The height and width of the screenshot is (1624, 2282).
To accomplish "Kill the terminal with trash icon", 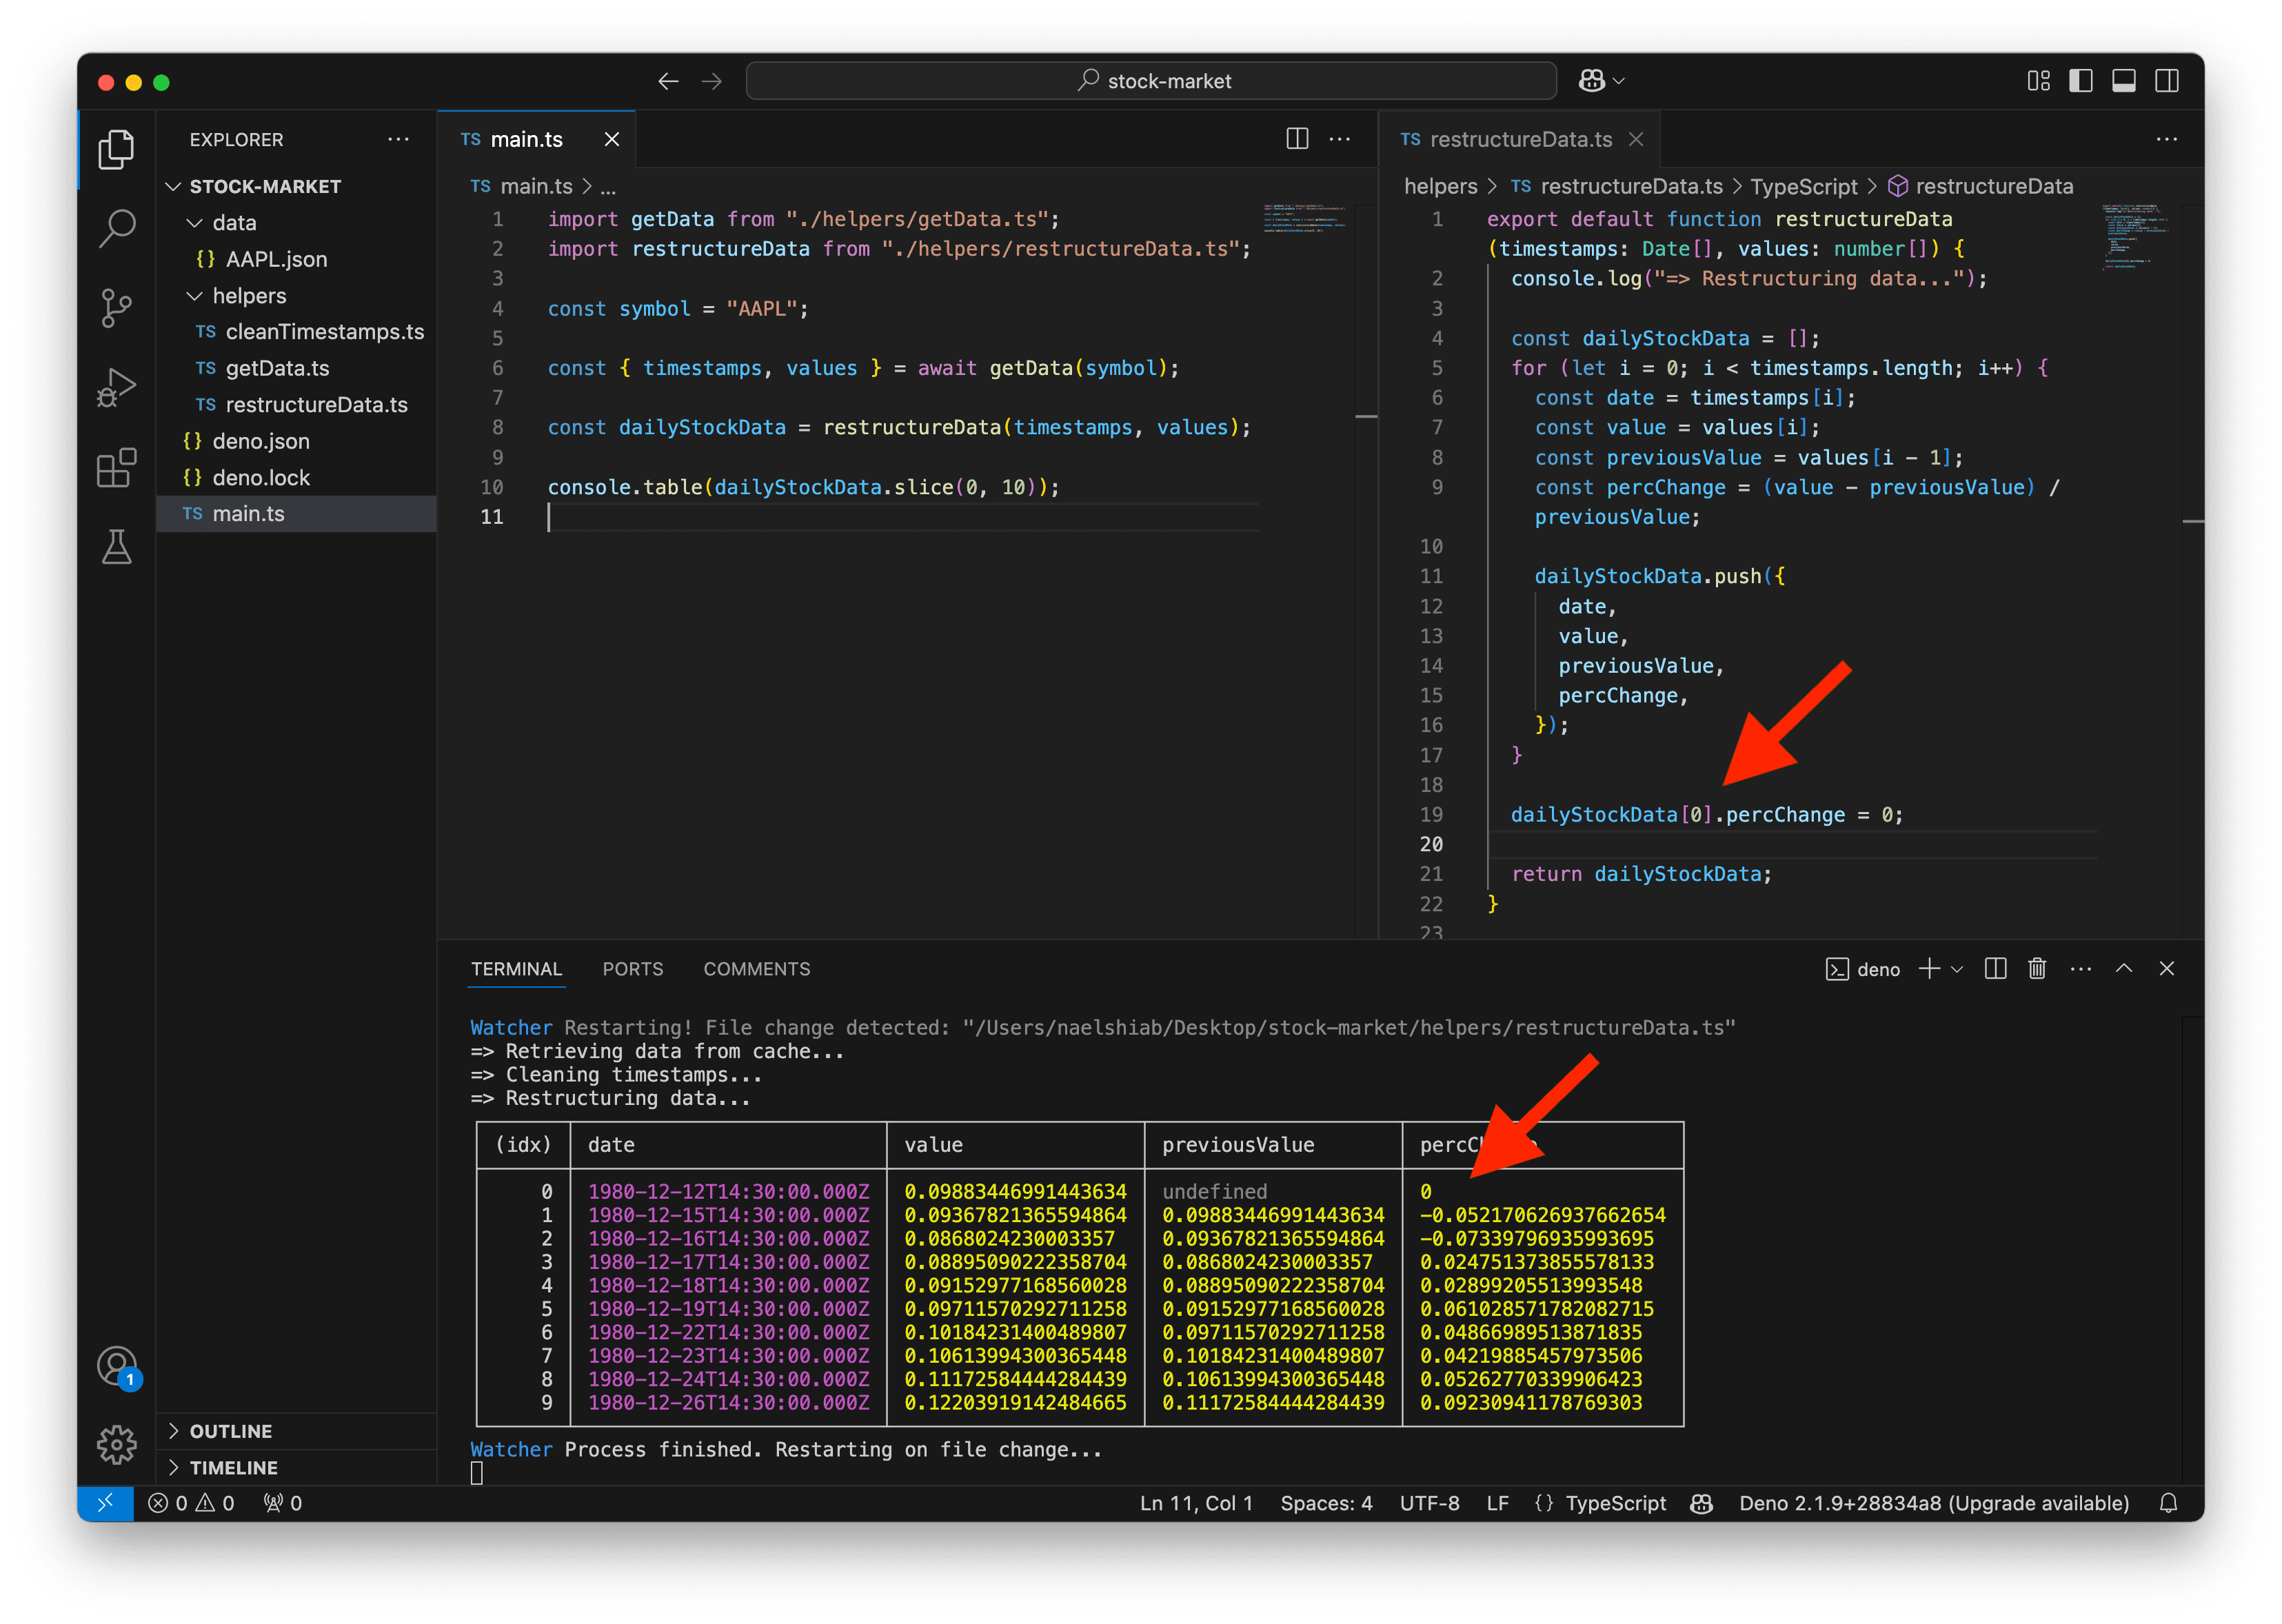I will coord(2037,968).
